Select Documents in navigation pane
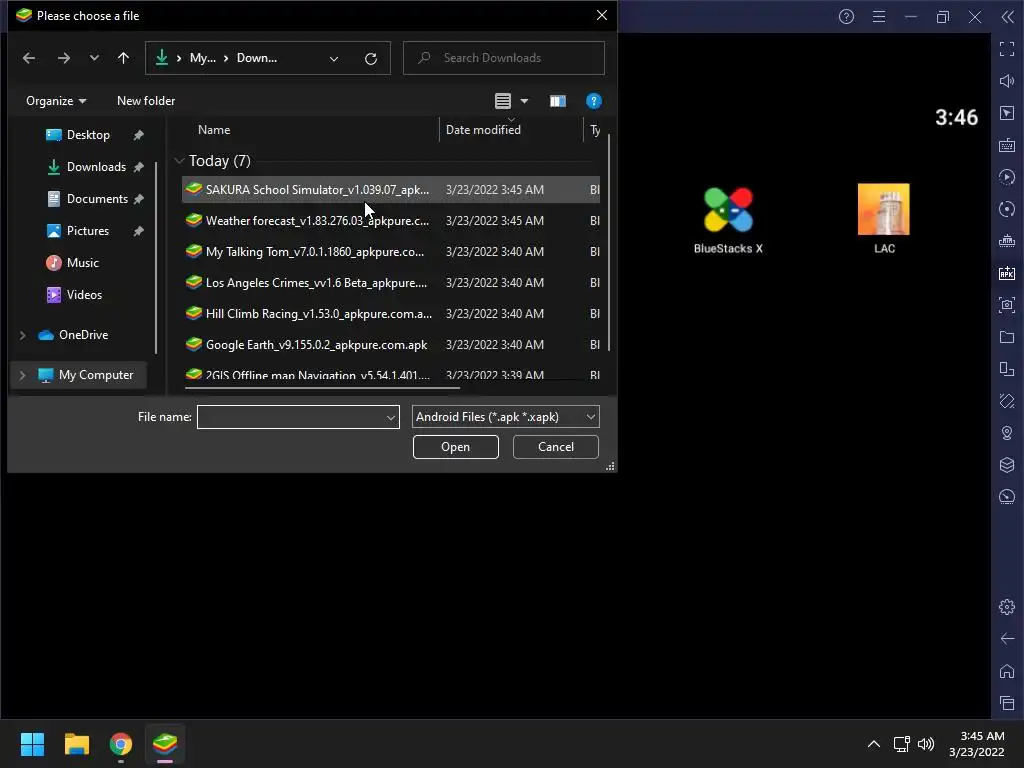This screenshot has height=768, width=1024. pos(97,199)
